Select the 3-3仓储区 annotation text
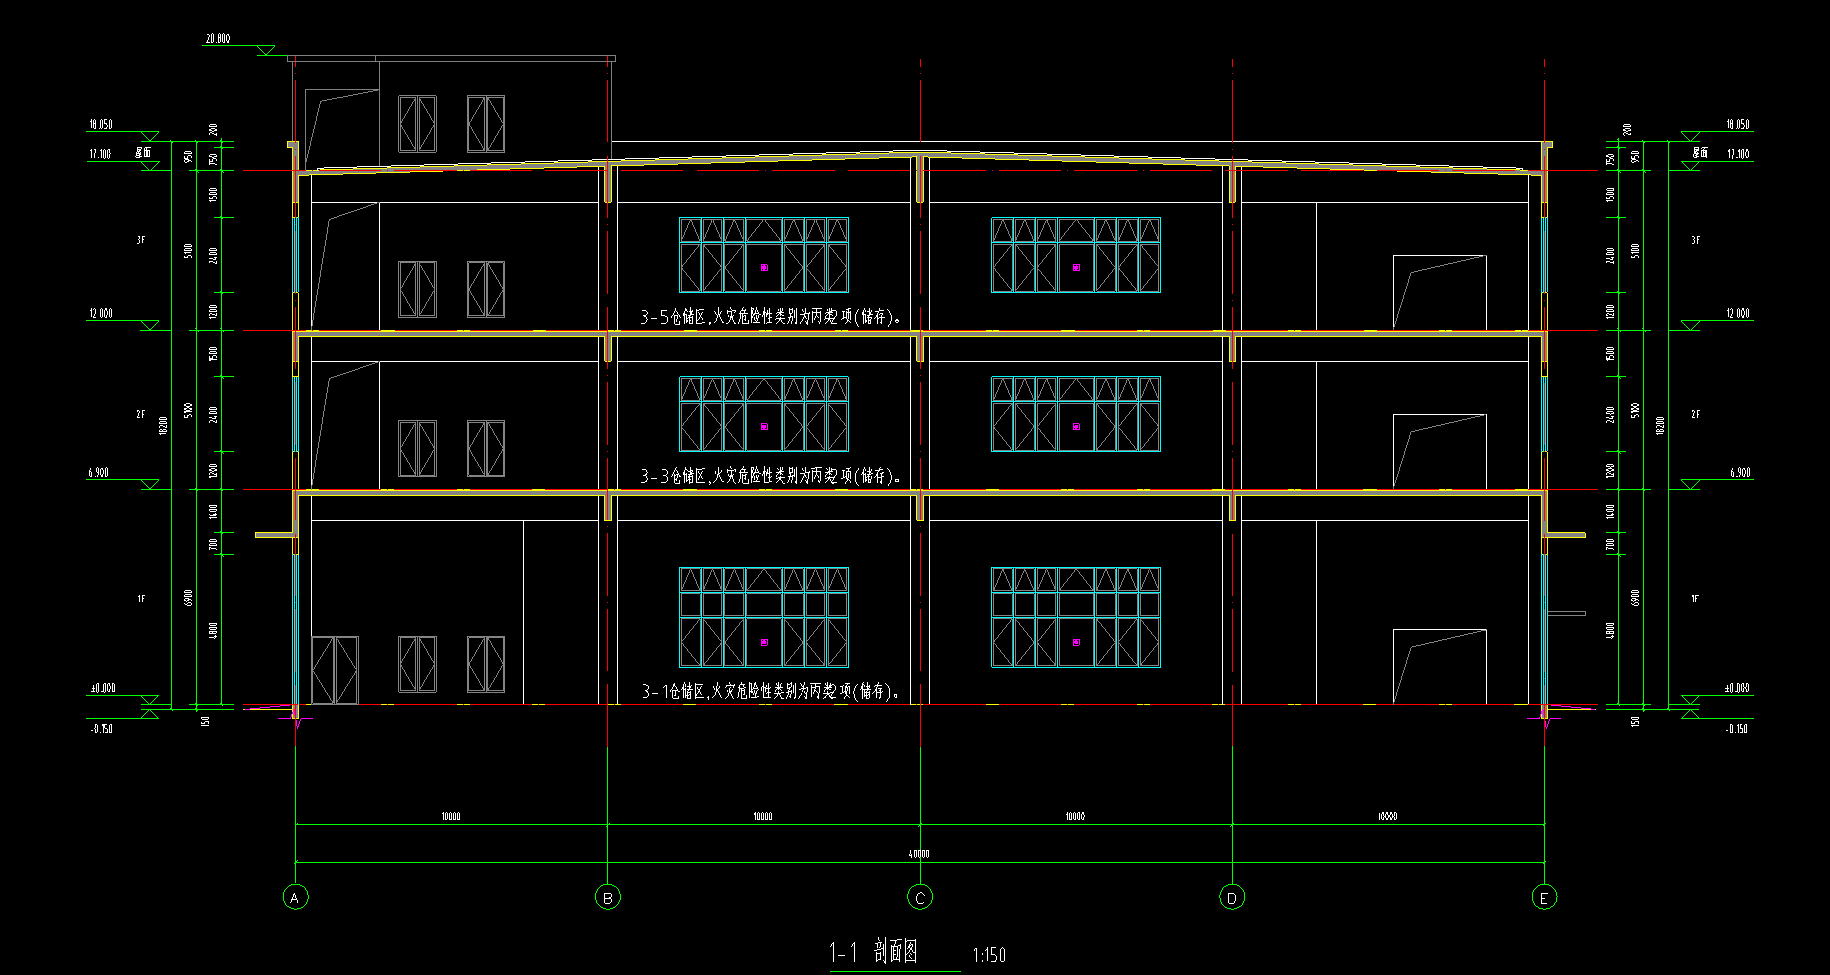This screenshot has width=1830, height=975. pyautogui.click(x=771, y=476)
